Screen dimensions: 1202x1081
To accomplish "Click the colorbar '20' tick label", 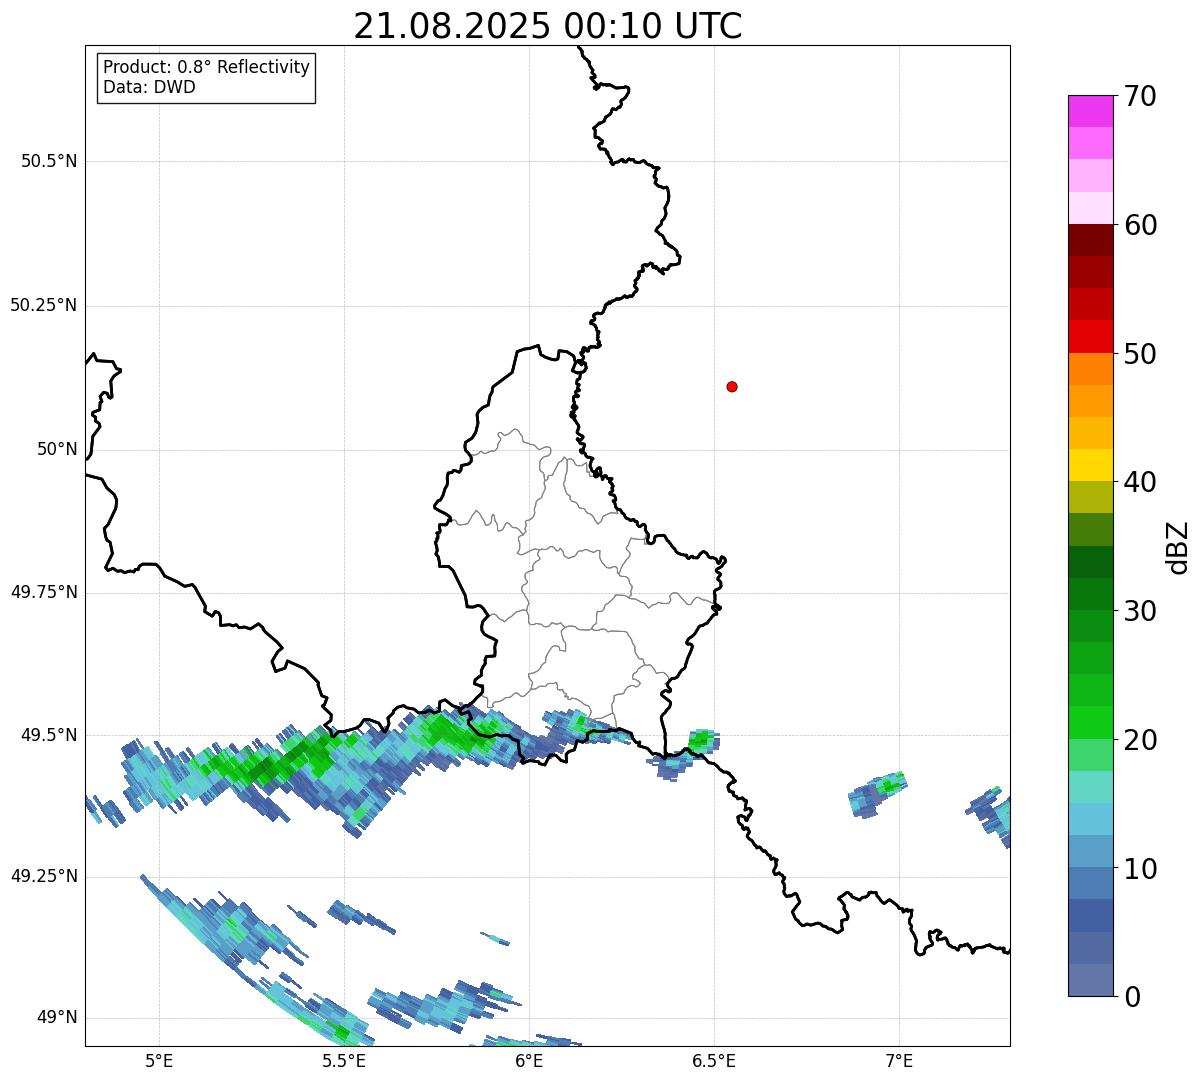I will [1140, 740].
